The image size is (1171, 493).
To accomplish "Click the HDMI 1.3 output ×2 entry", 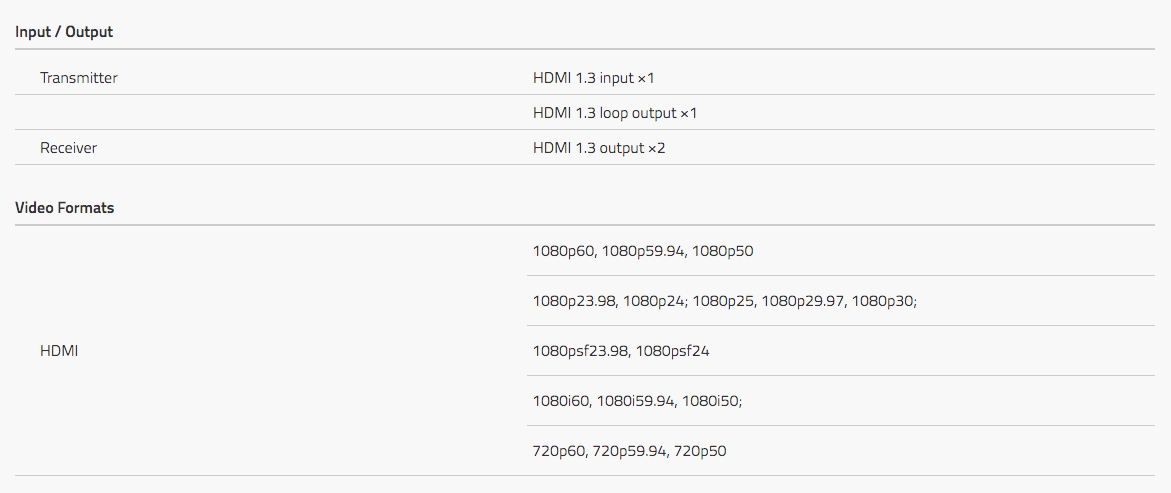I will (x=599, y=148).
